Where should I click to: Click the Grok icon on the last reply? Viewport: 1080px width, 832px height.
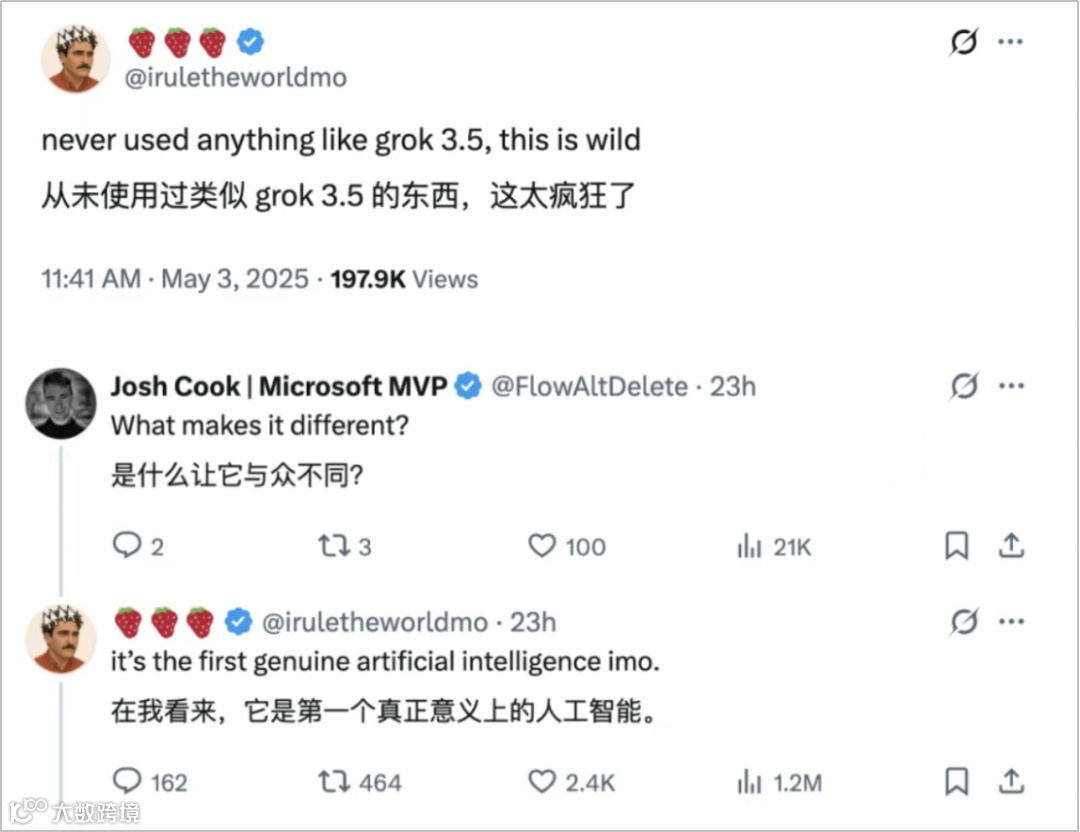tap(963, 622)
